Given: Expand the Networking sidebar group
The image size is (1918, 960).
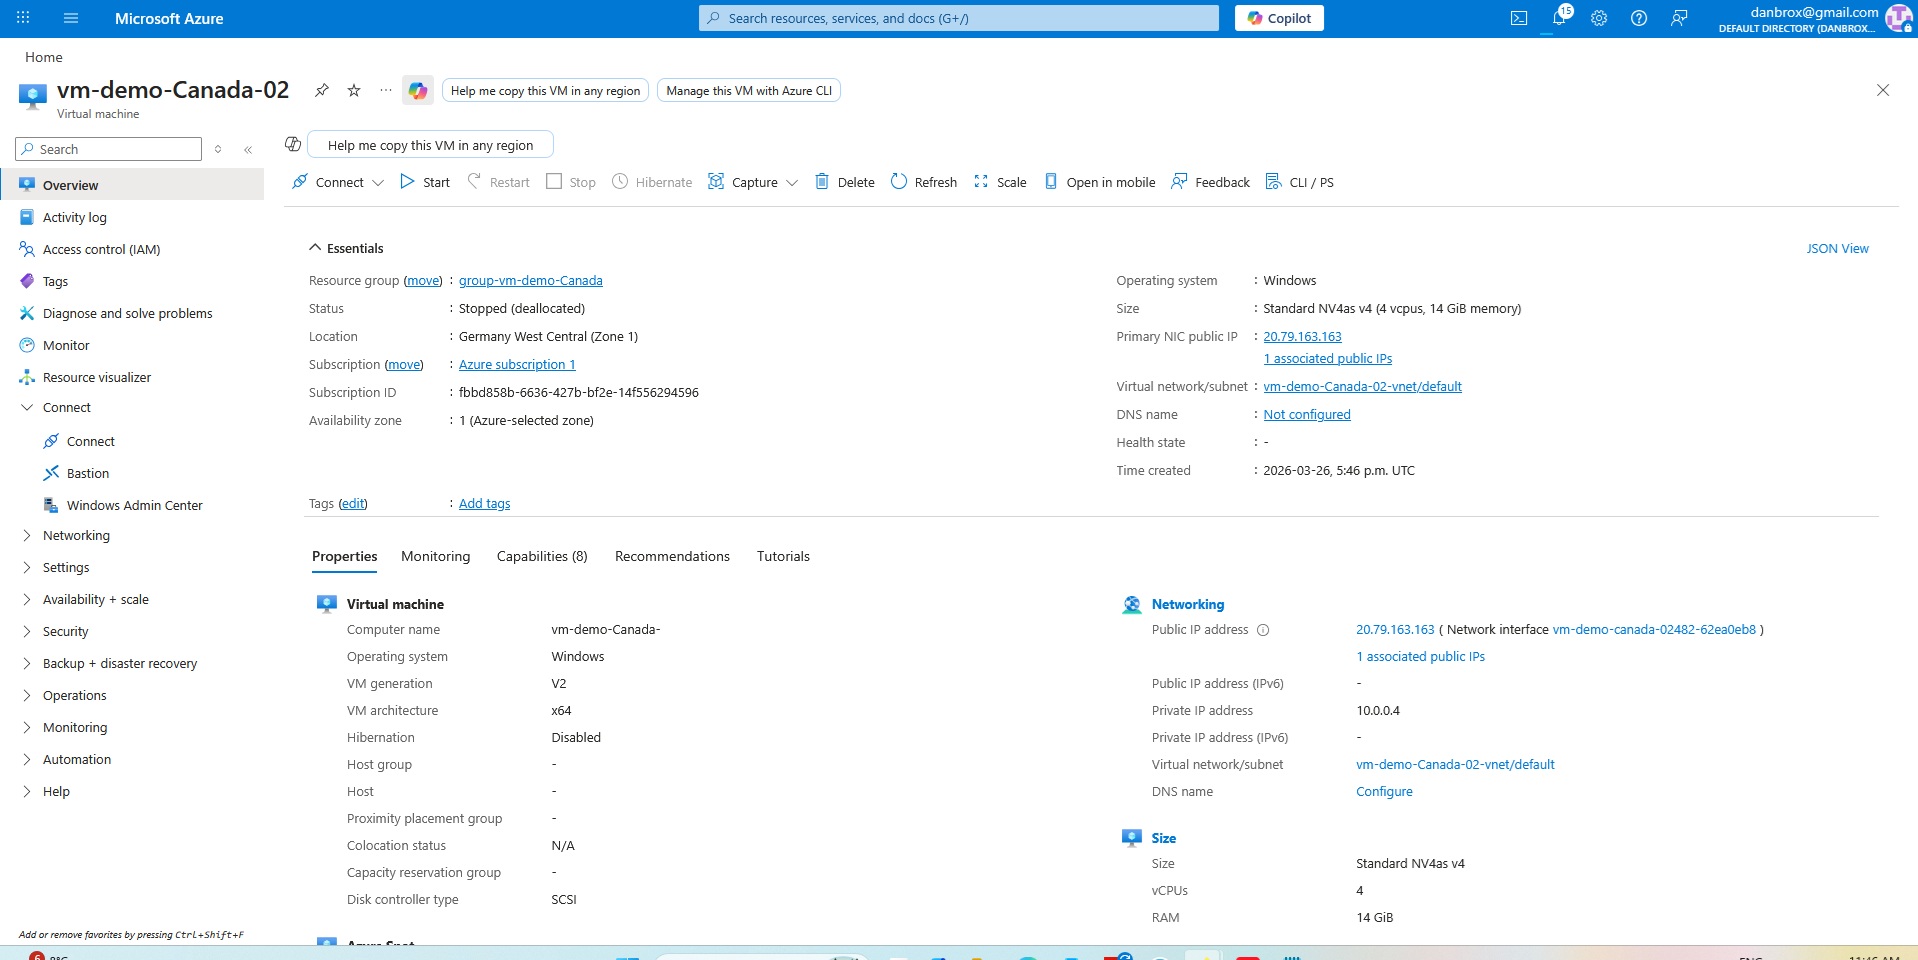Looking at the screenshot, I should (x=27, y=536).
